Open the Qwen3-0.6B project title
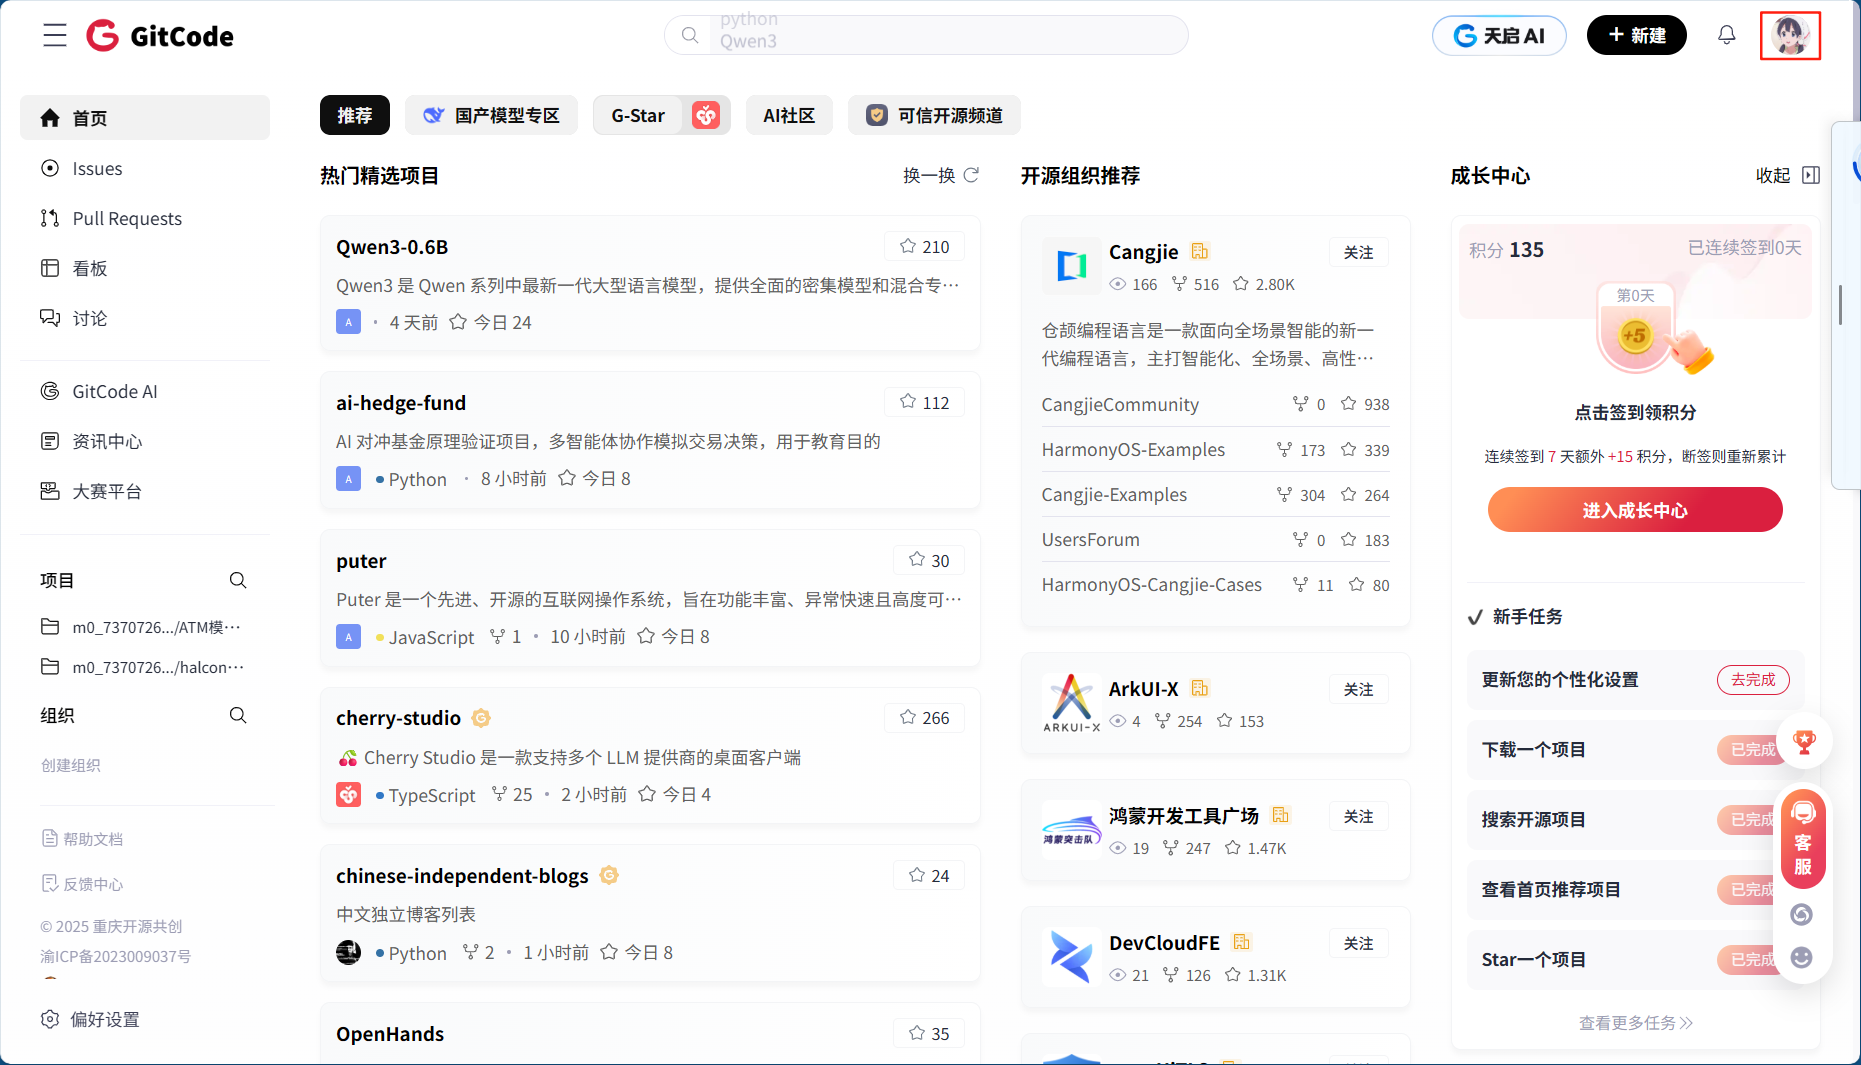 tap(392, 247)
